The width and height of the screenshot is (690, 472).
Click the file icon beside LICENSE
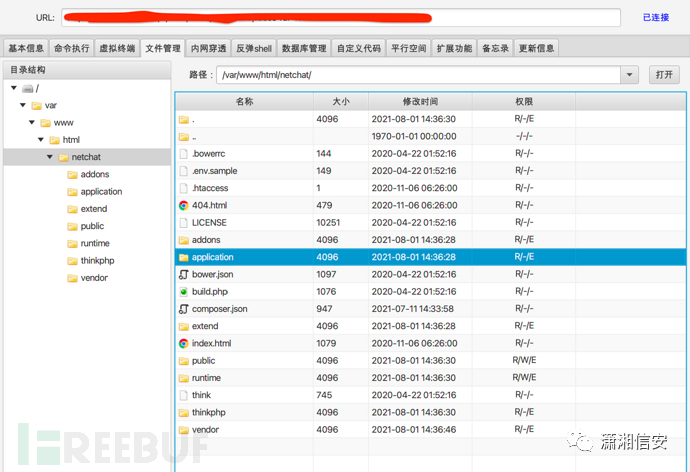pos(184,223)
